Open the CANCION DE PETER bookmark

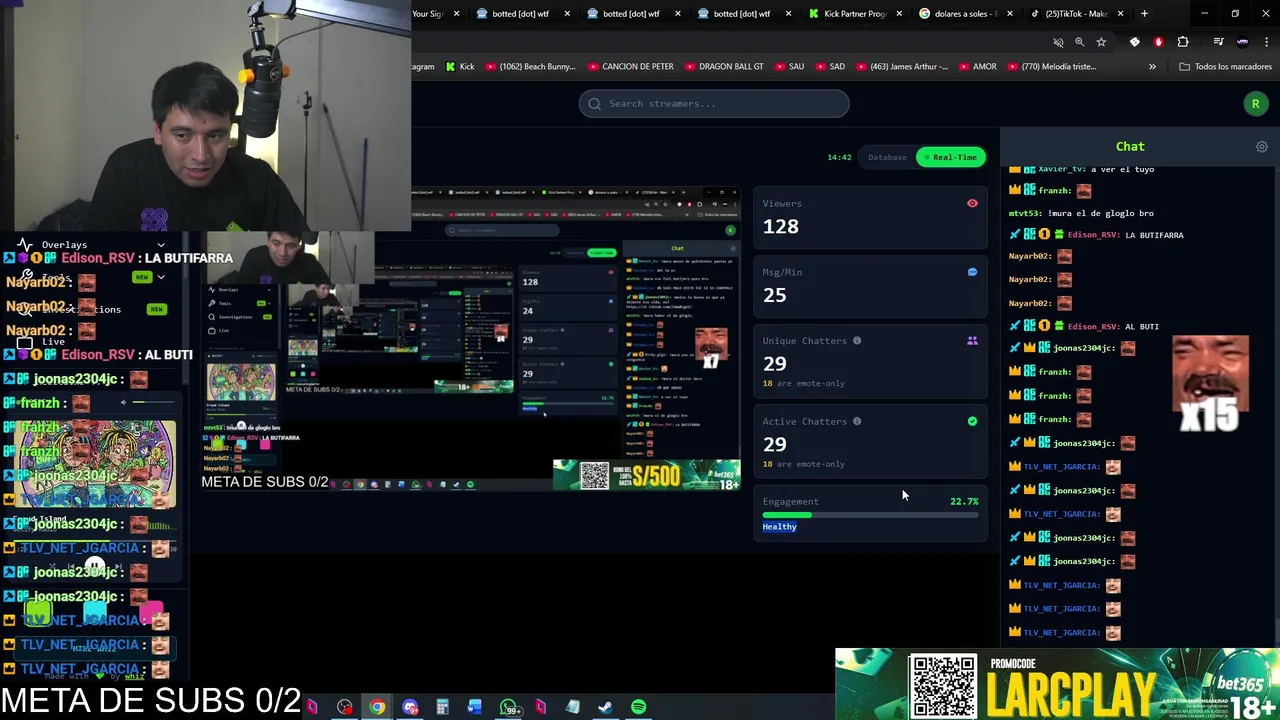(x=629, y=67)
